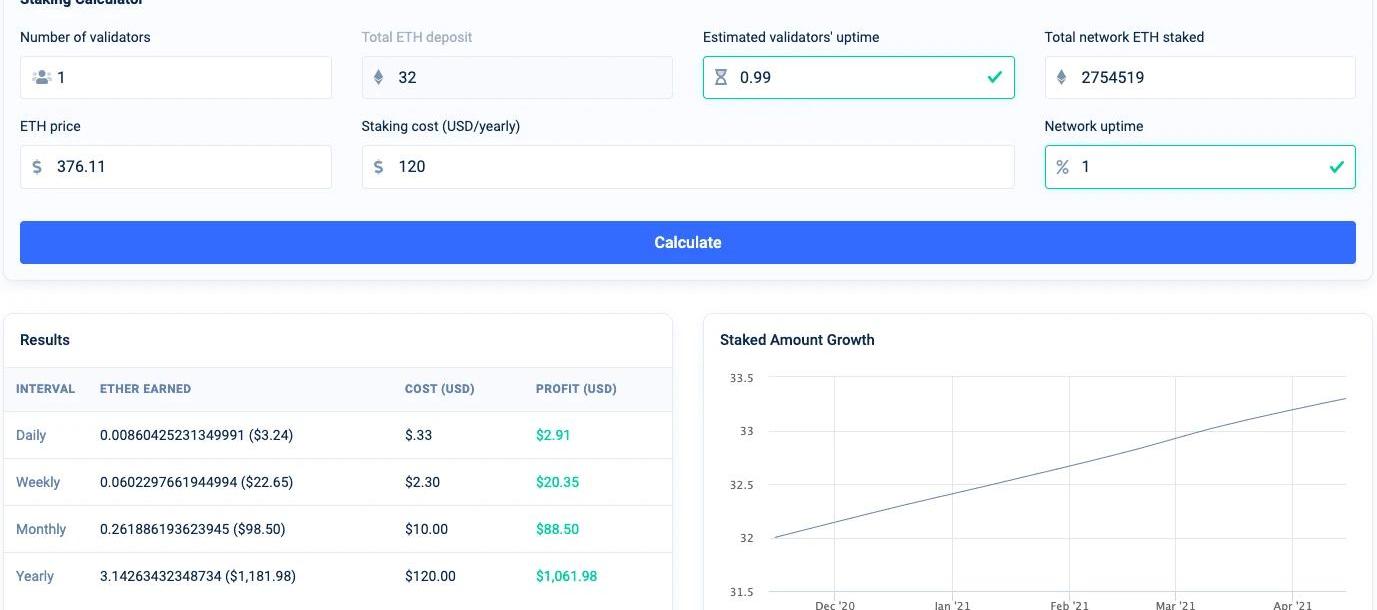Click the Ether Earned column header
Screen dimensions: 1377x610
145,389
